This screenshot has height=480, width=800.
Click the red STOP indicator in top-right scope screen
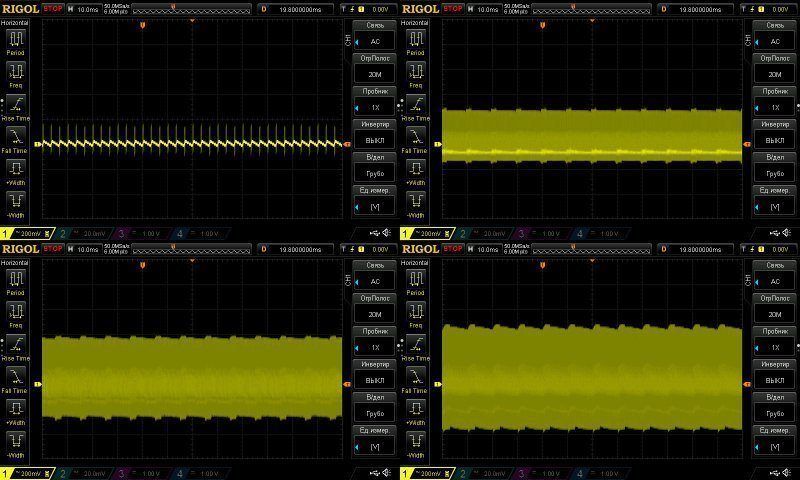click(453, 9)
